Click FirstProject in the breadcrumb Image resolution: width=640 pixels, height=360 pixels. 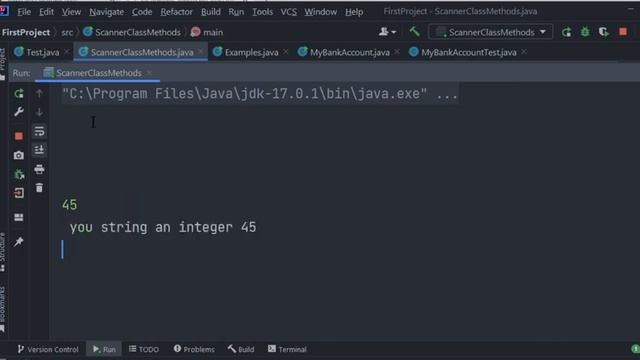(26, 32)
